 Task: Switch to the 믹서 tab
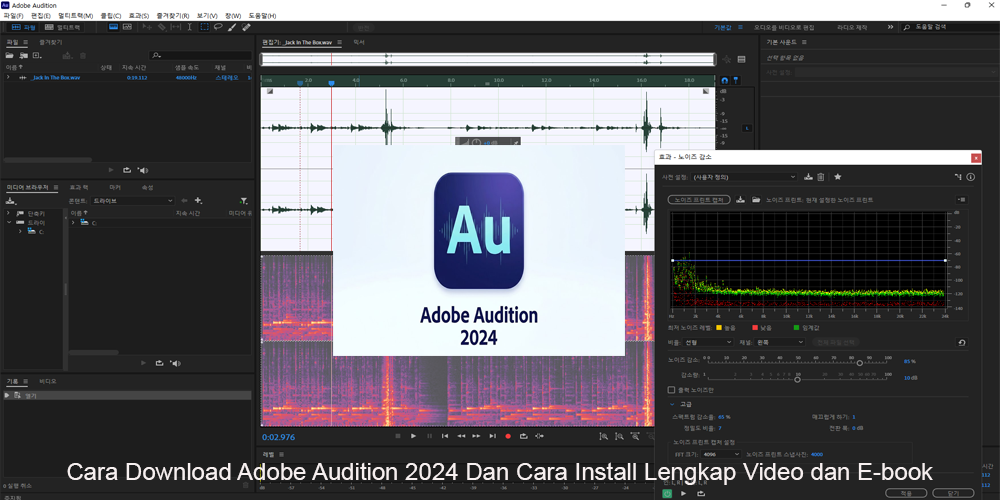point(358,42)
